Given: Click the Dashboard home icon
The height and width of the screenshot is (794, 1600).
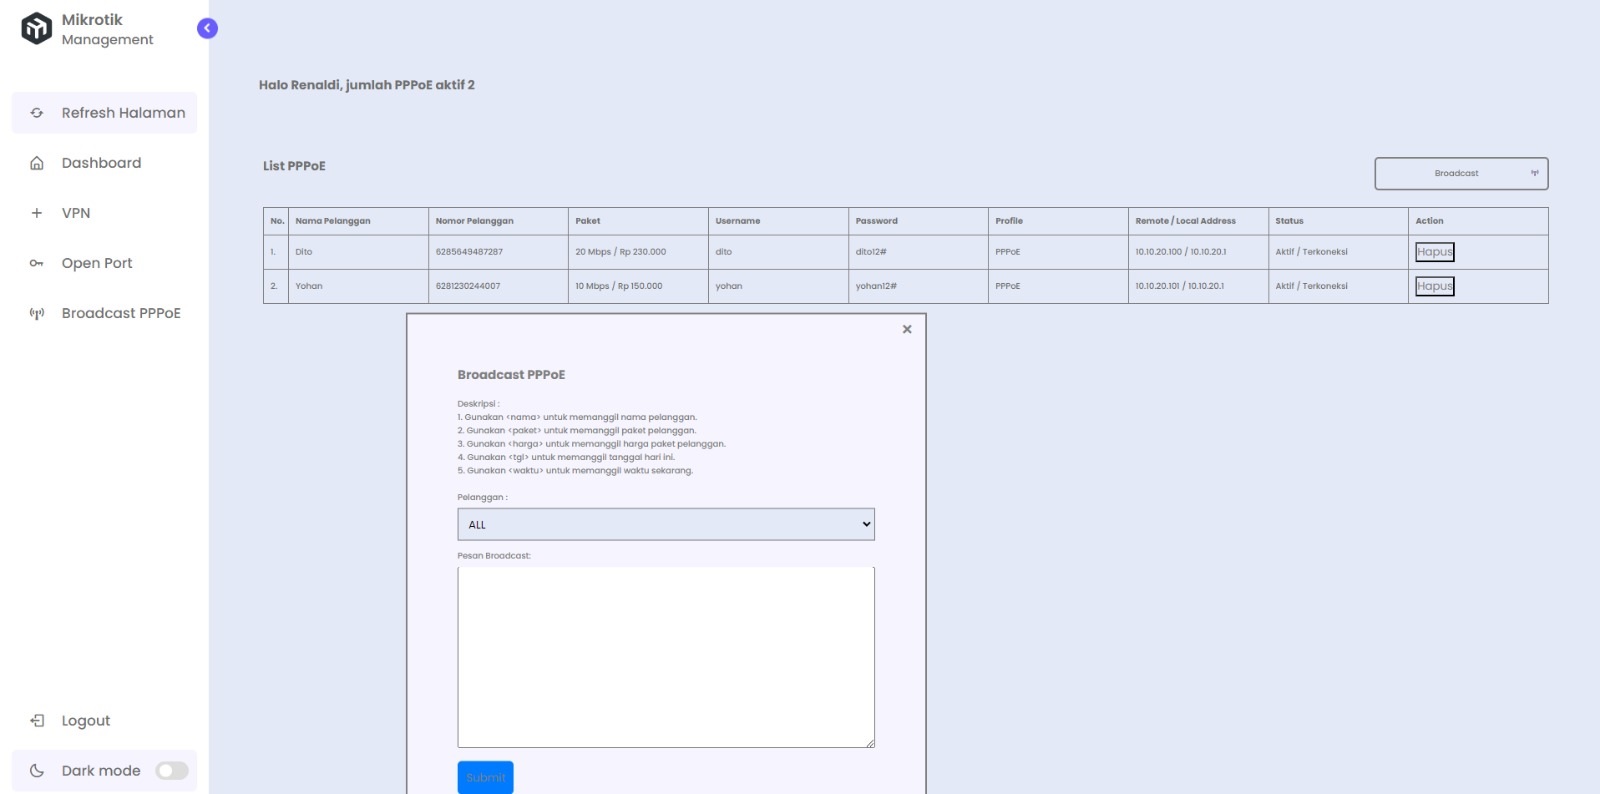Looking at the screenshot, I should tap(37, 163).
